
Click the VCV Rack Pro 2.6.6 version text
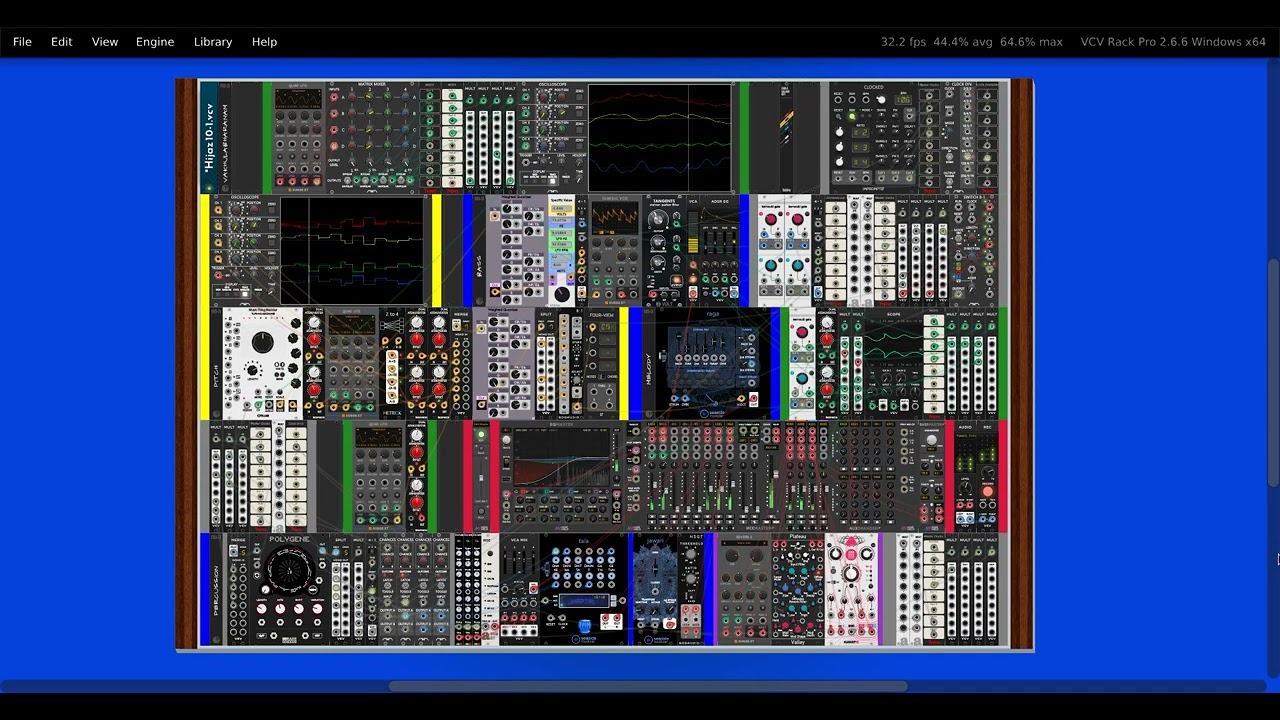point(1173,42)
